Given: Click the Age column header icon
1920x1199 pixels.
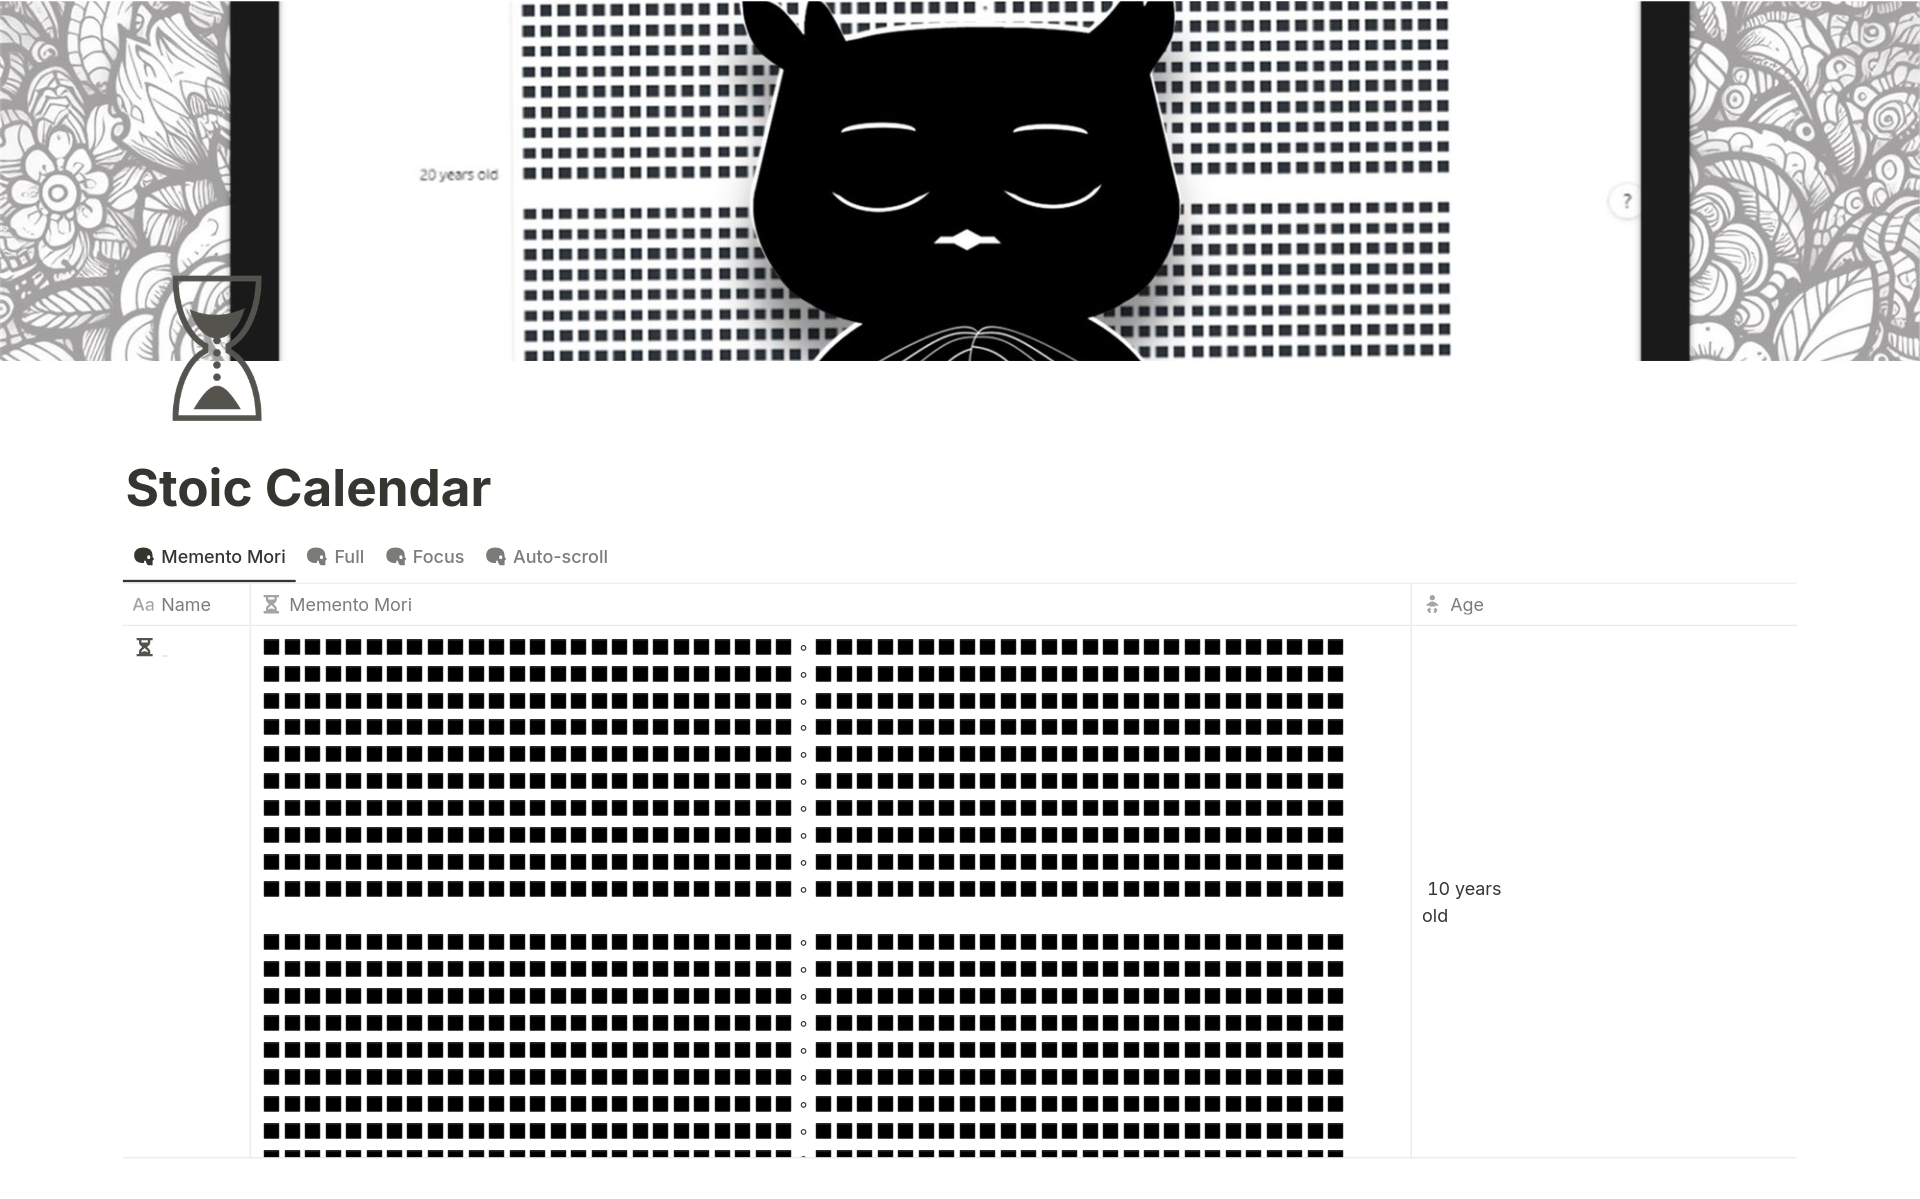Looking at the screenshot, I should 1432,604.
